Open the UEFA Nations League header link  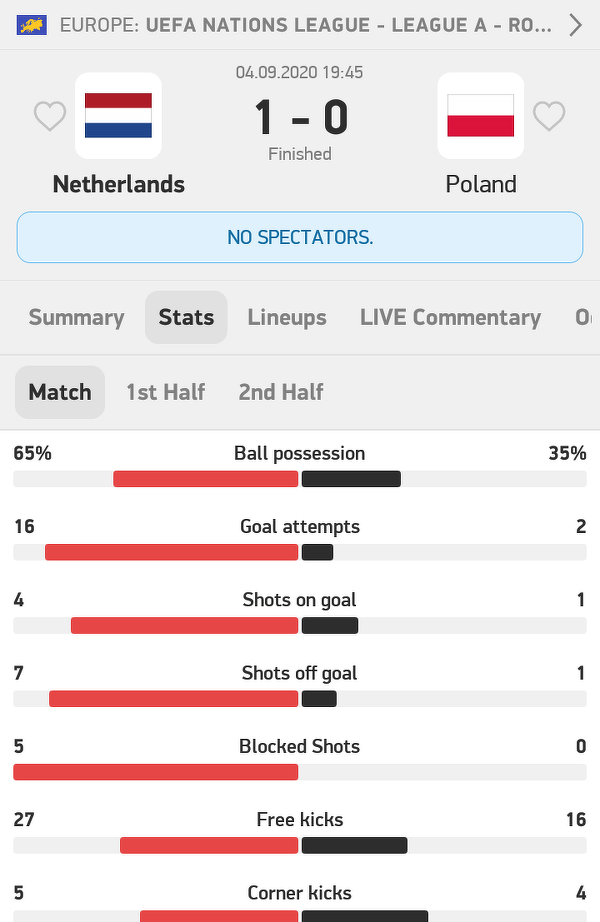pyautogui.click(x=305, y=25)
